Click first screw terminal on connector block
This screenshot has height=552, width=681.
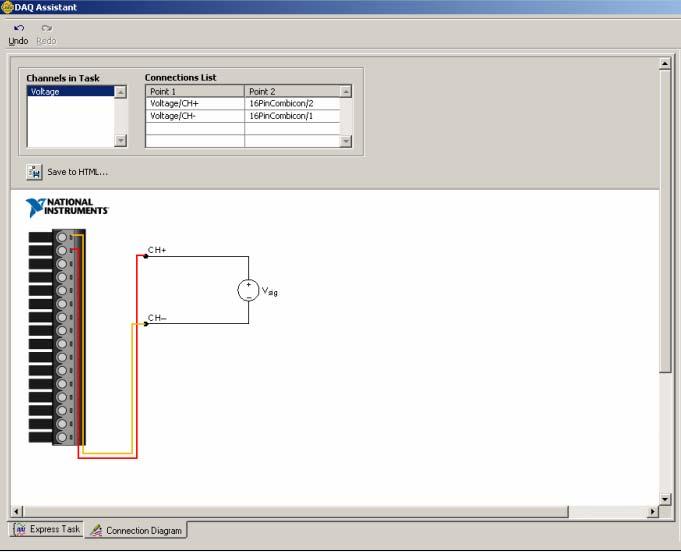(62, 237)
